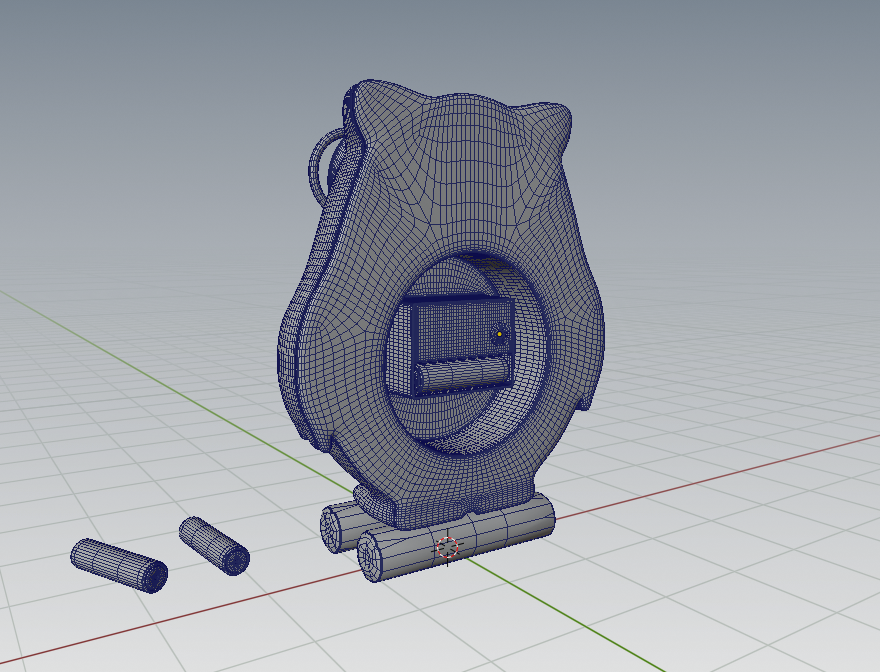Click the yellow point on the inner box

[x=499, y=334]
